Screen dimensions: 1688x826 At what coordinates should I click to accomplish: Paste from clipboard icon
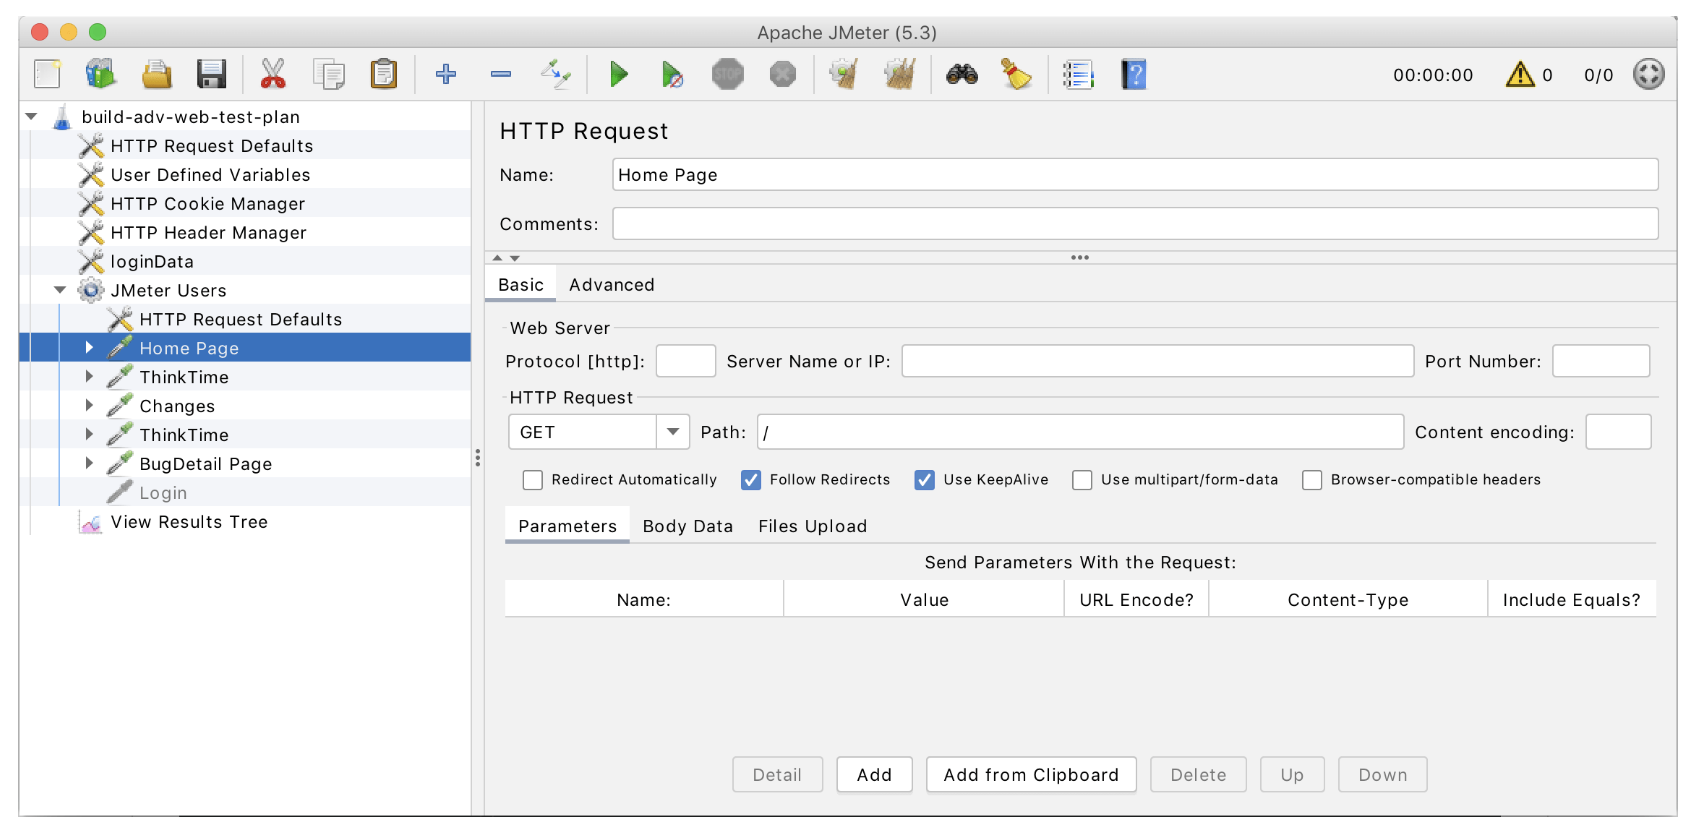[x=384, y=74]
